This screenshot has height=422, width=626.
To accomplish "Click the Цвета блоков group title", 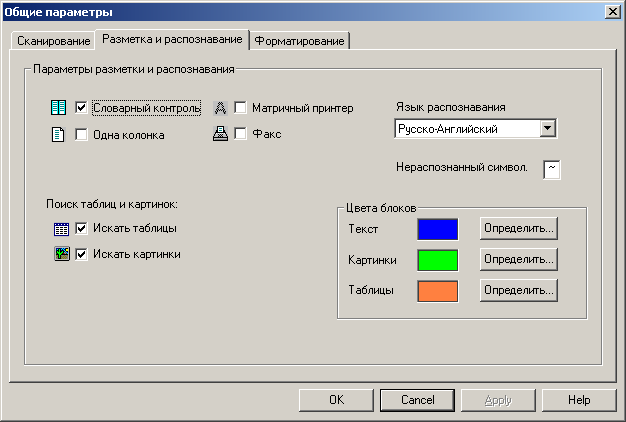I will click(381, 208).
